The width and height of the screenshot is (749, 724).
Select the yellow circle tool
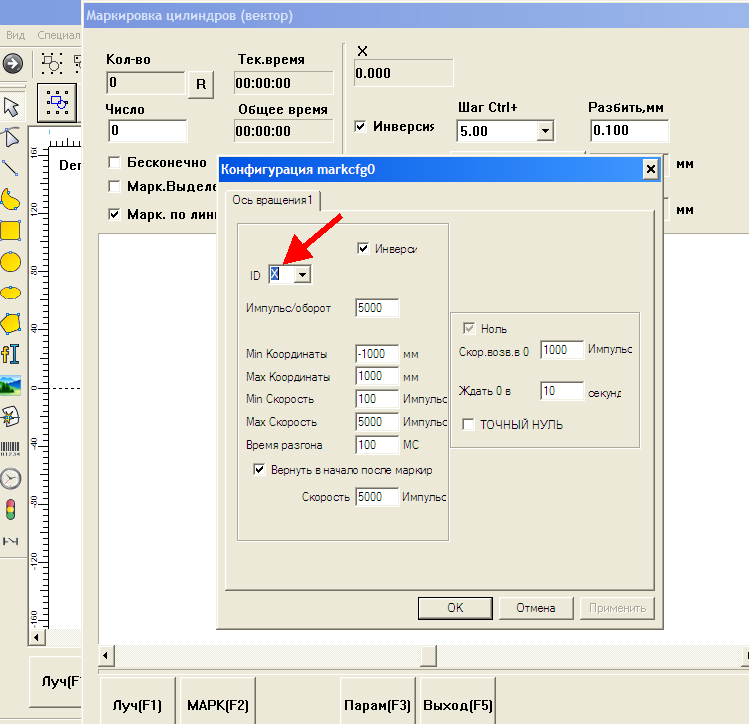[x=11, y=262]
